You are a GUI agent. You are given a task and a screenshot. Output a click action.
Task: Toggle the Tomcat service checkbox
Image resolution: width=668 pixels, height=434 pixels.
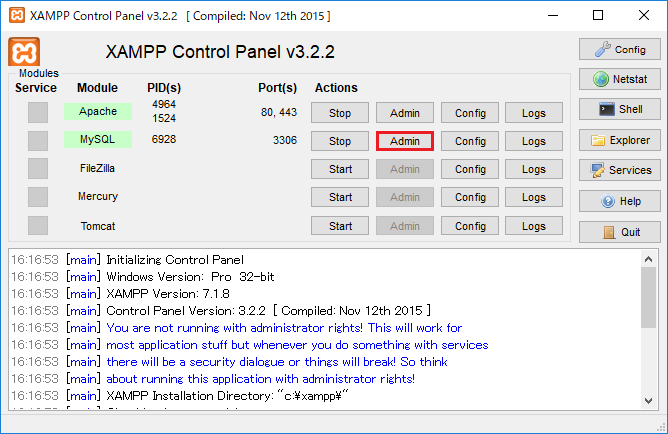[38, 225]
